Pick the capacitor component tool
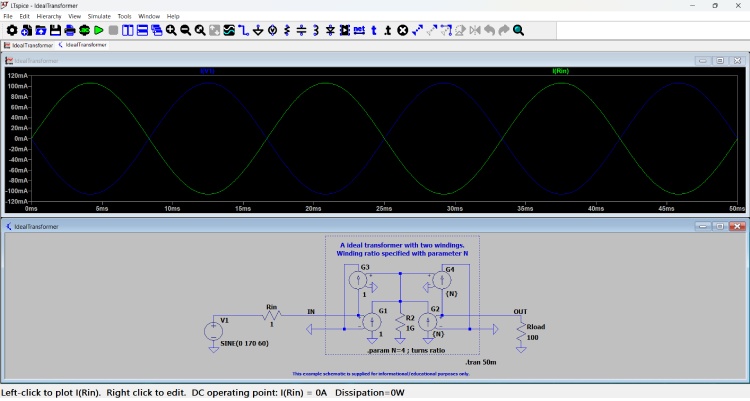 [301, 31]
